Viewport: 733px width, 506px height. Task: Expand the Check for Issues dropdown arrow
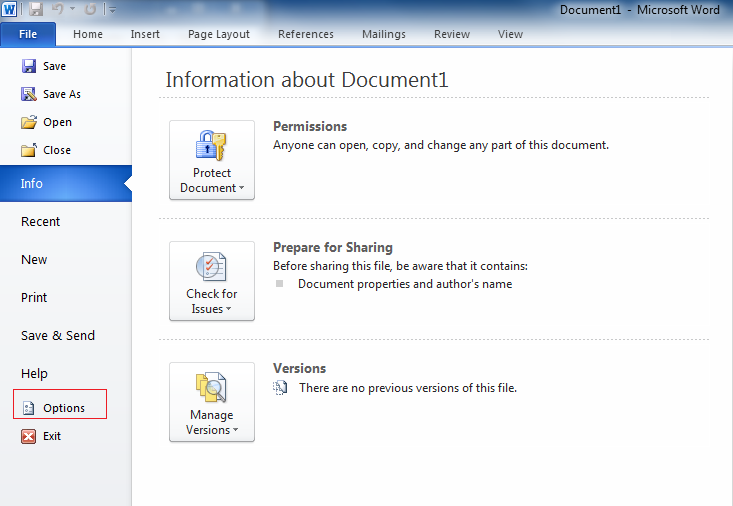229,309
